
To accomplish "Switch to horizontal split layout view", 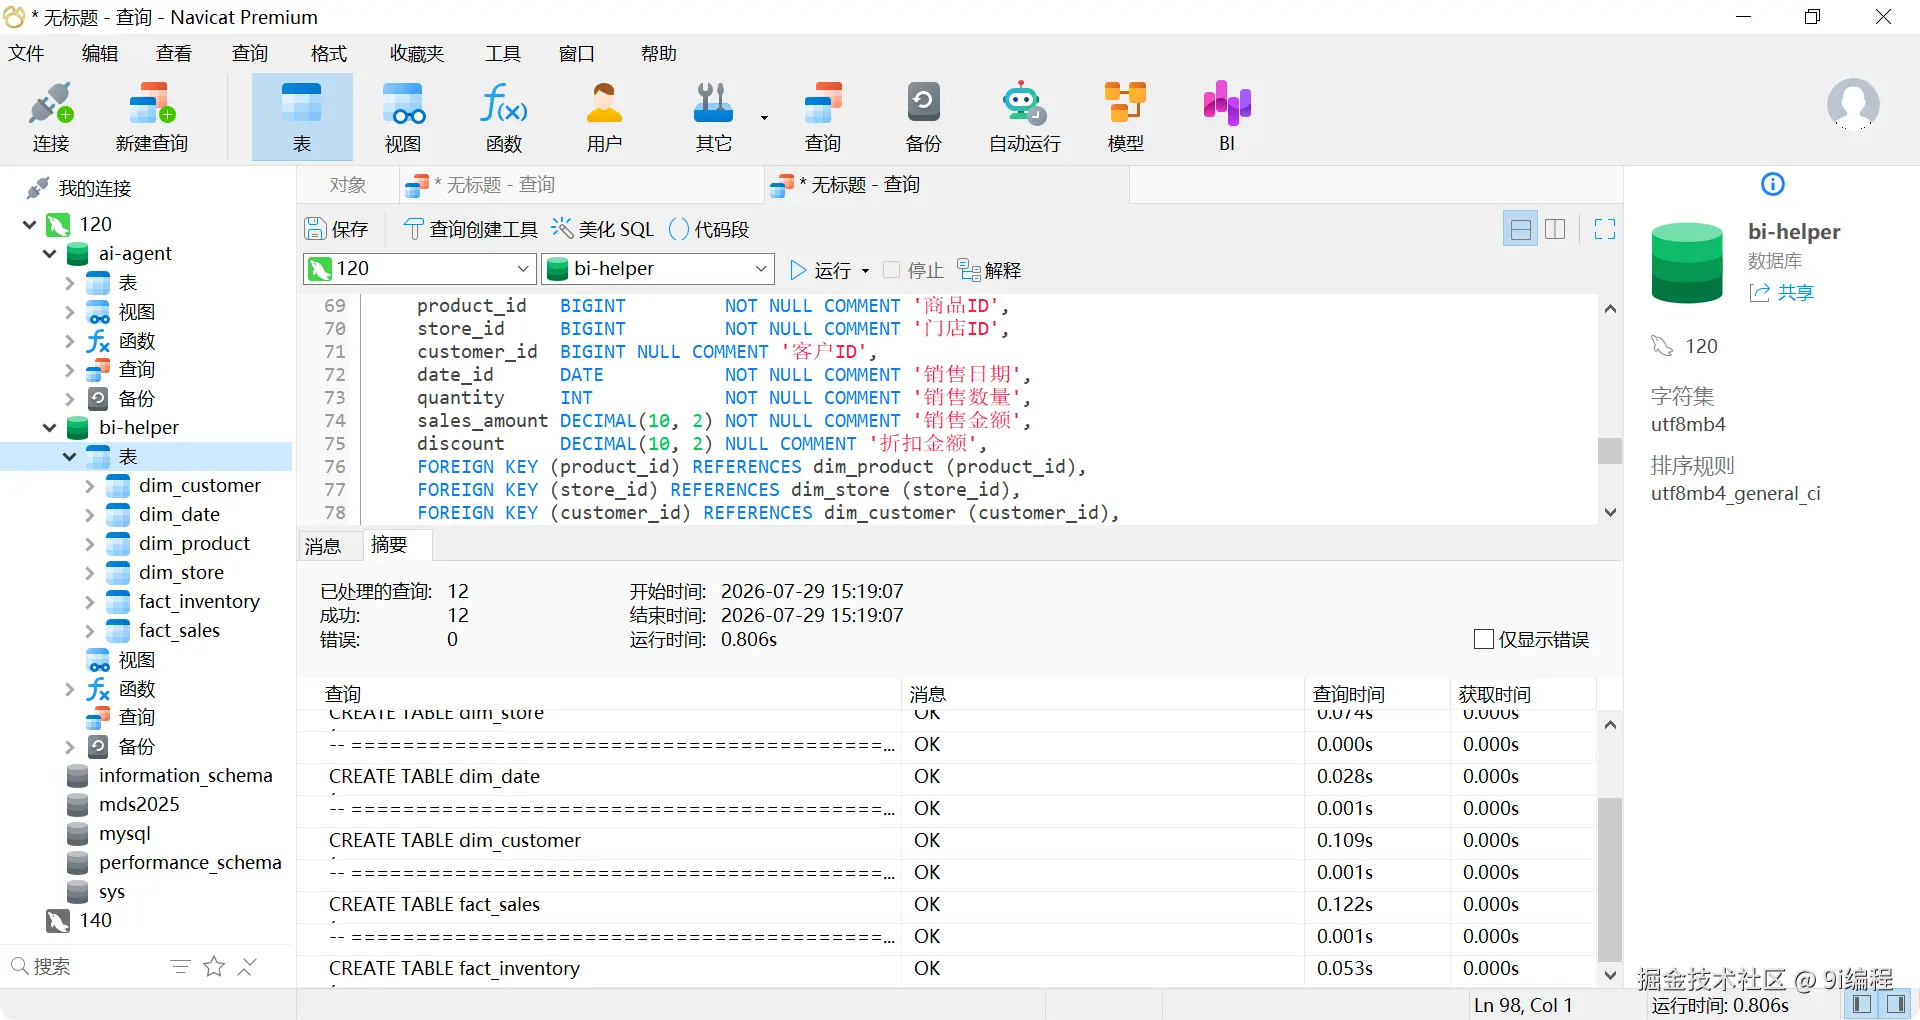I will 1521,229.
